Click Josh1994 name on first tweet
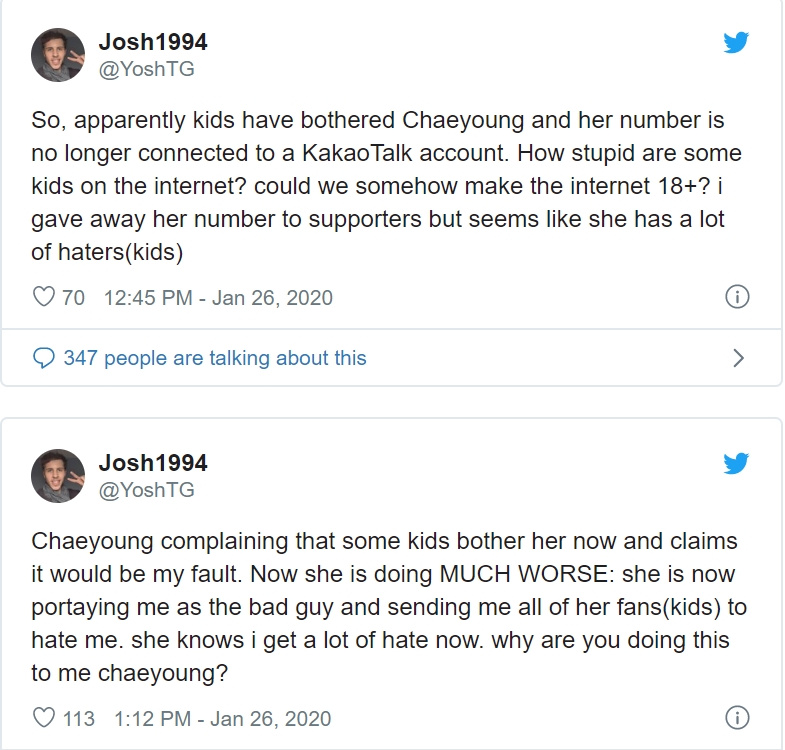Screen dimensions: 785x750 (153, 42)
